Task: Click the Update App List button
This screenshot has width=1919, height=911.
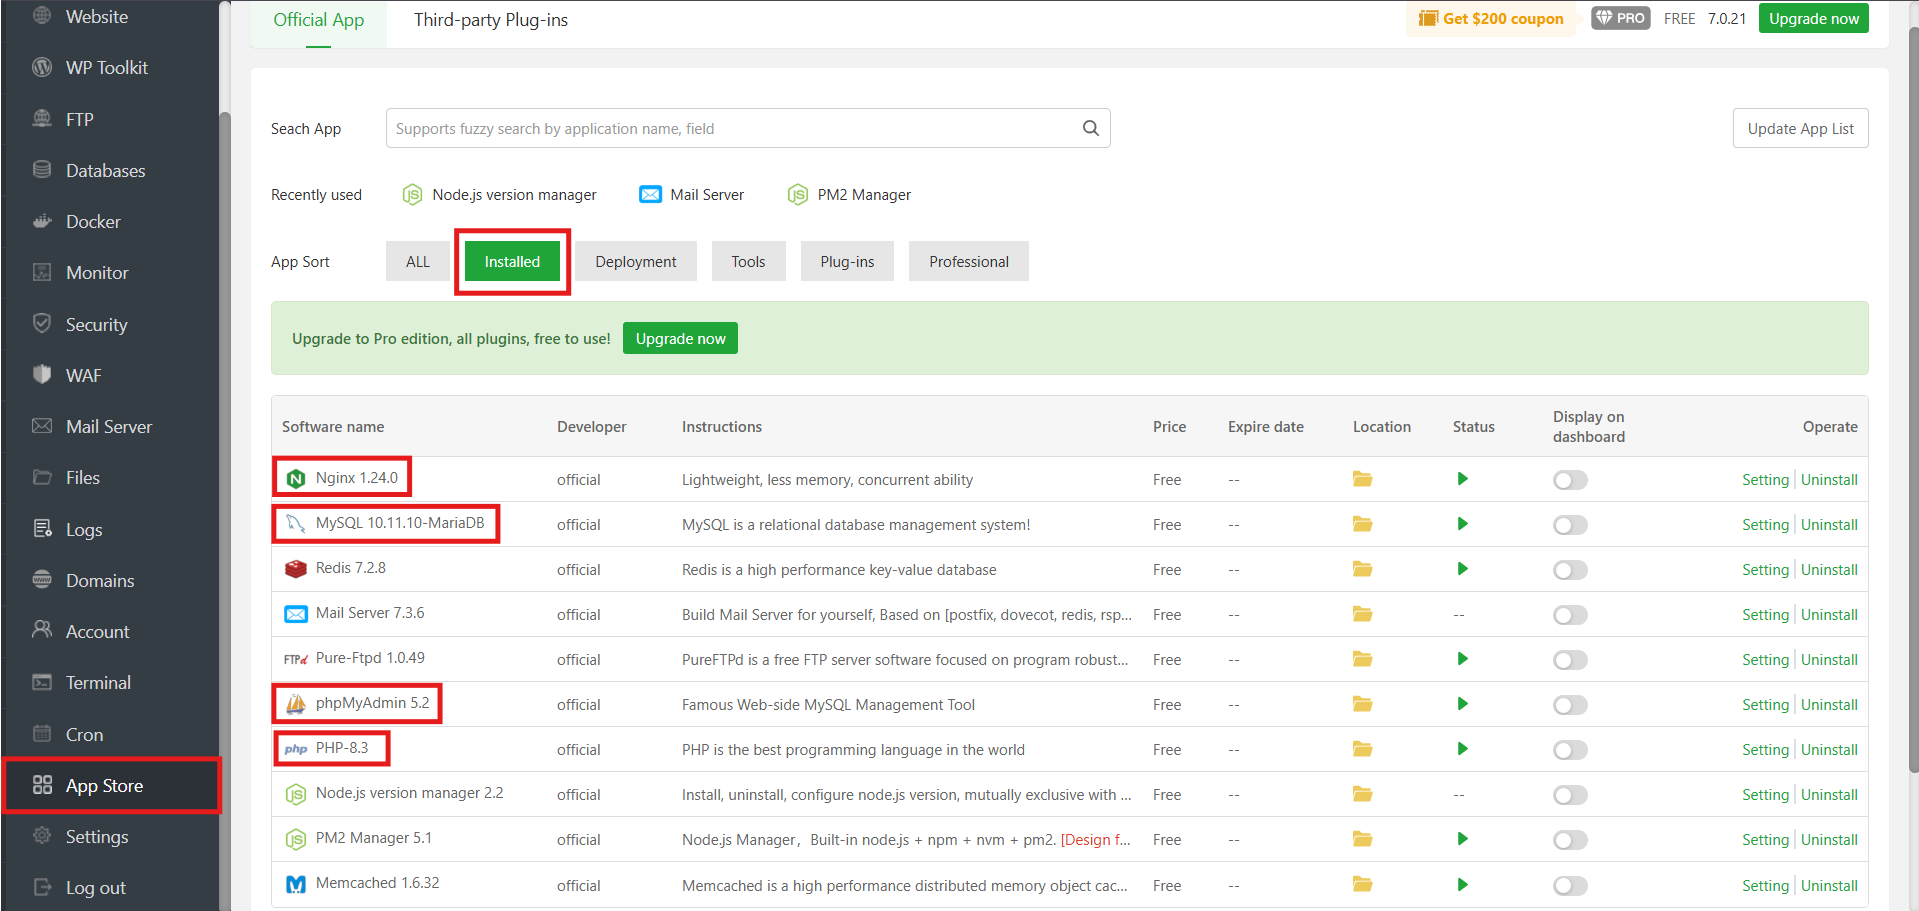Action: pyautogui.click(x=1800, y=128)
